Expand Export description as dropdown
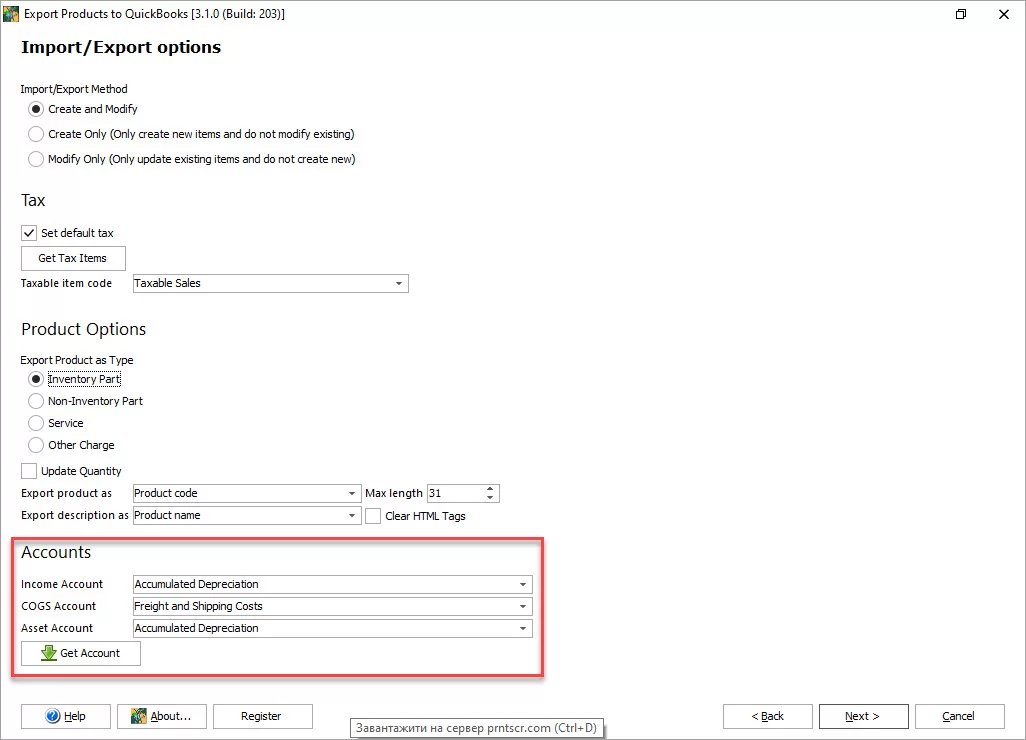 [352, 516]
